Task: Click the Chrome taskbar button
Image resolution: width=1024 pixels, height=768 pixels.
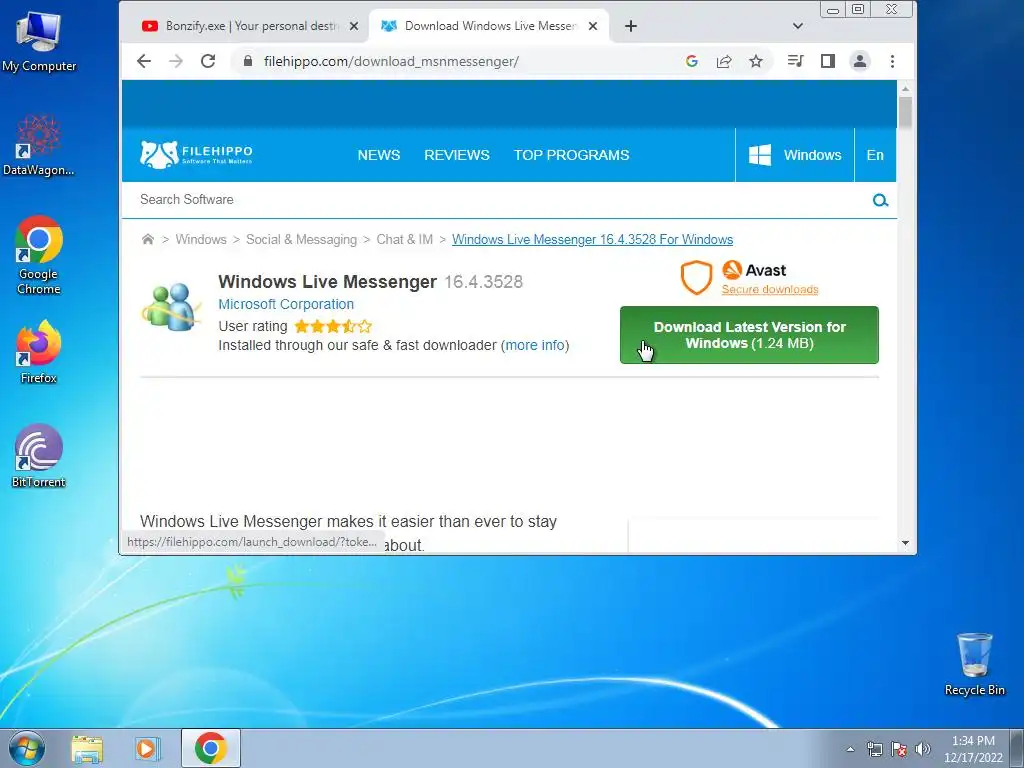Action: click(210, 748)
